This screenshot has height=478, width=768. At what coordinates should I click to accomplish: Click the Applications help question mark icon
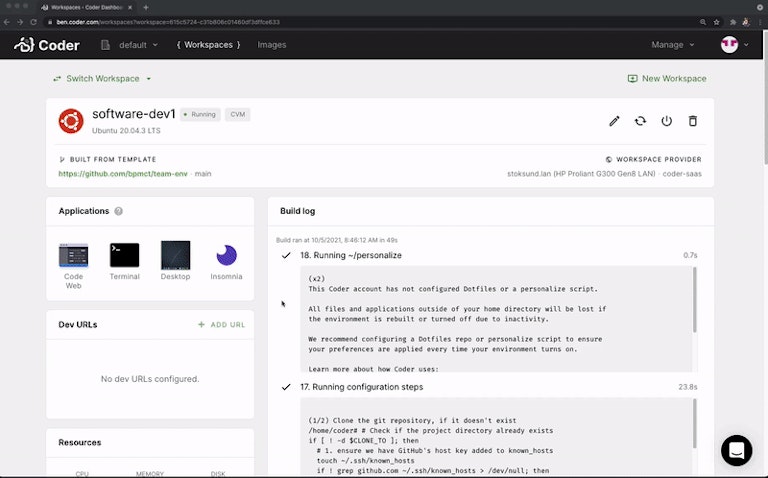[119, 211]
